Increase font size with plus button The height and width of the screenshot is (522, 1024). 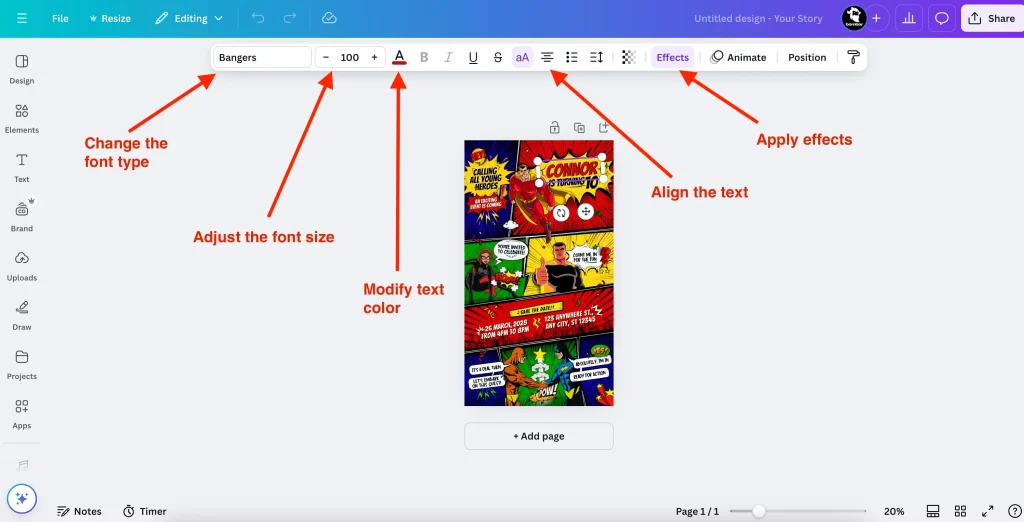374,57
